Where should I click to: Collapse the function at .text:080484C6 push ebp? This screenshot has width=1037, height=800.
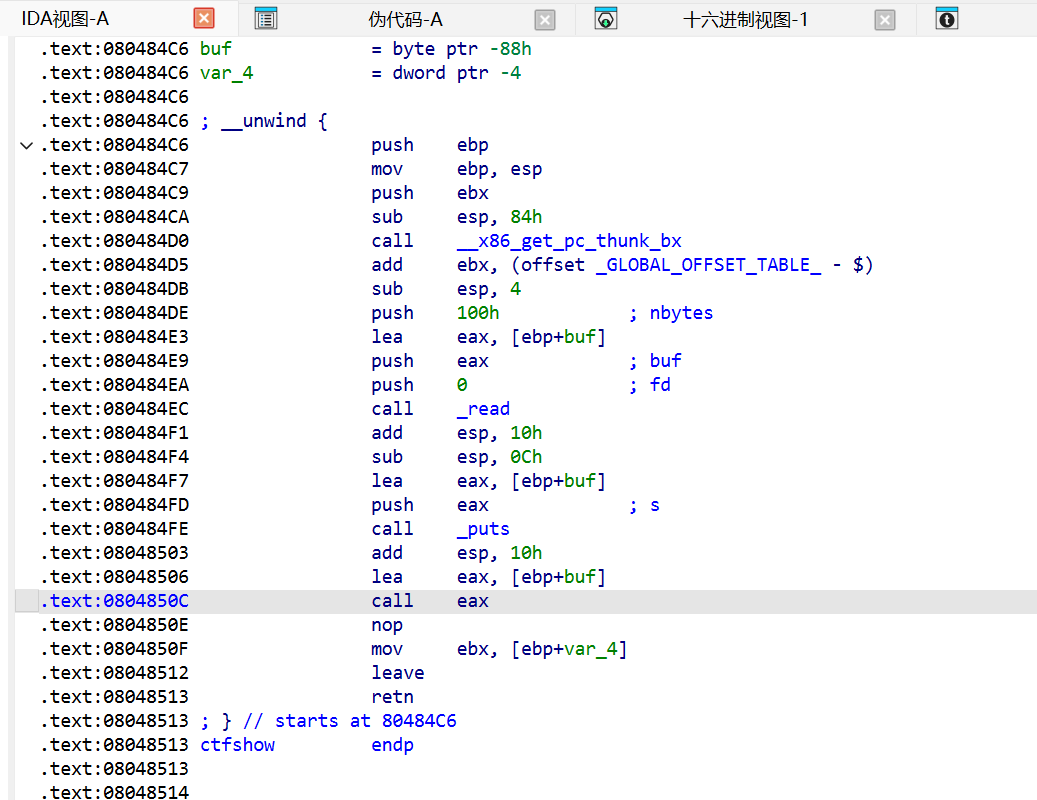pos(26,145)
